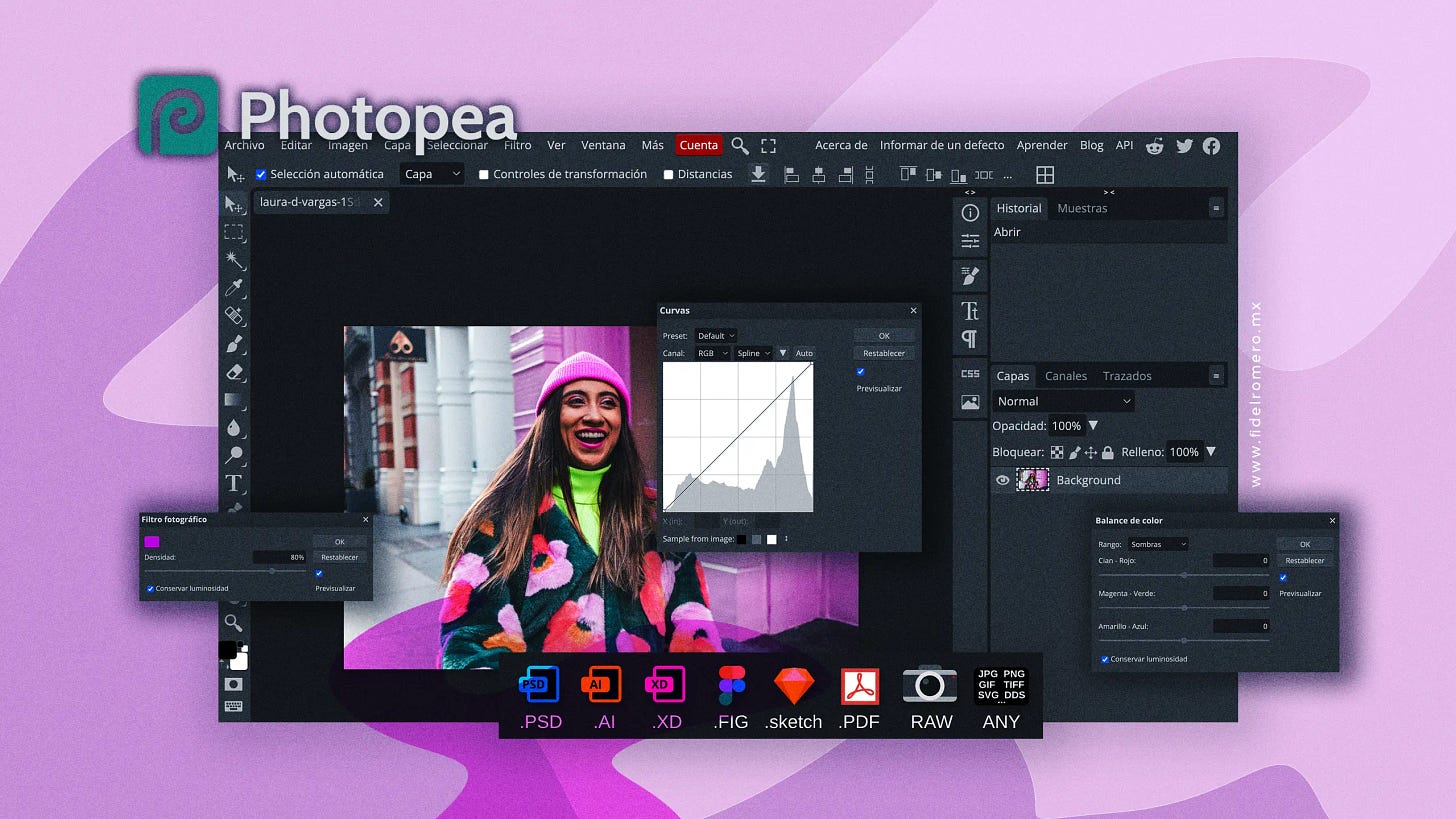Viewport: 1456px width, 819px height.
Task: Open the Character panel icon
Action: [970, 311]
